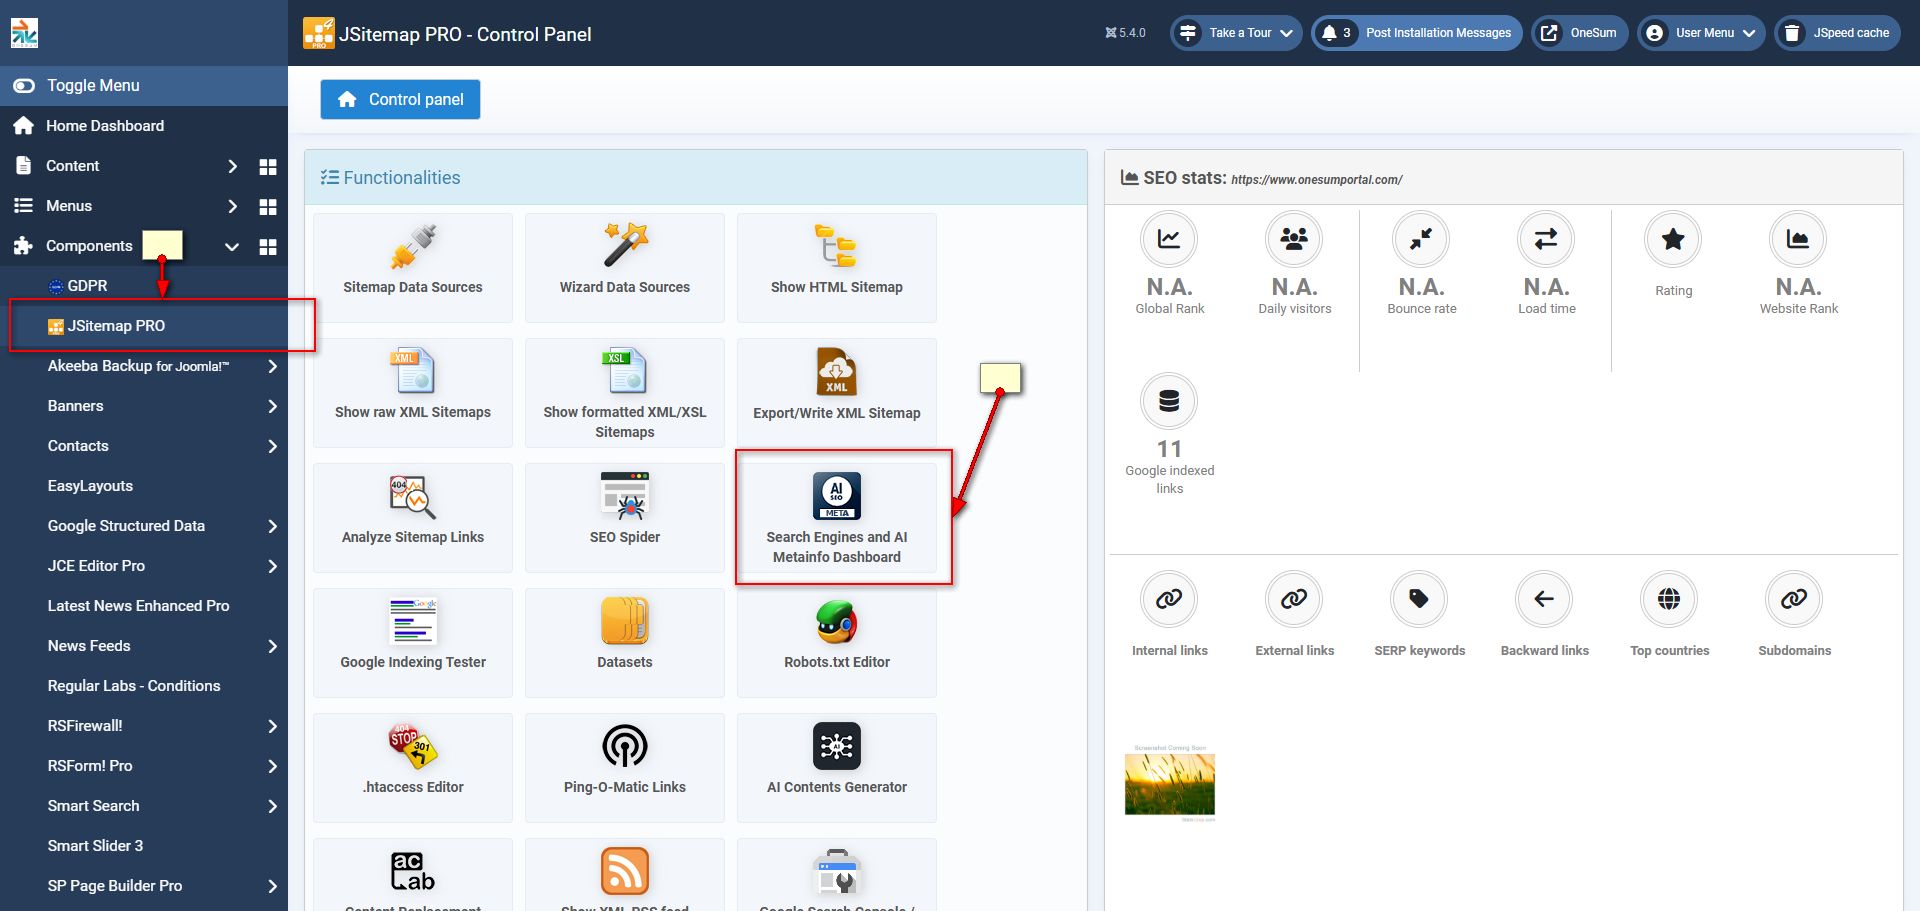Open Google Search Console icon
The height and width of the screenshot is (911, 1920).
coord(837,872)
